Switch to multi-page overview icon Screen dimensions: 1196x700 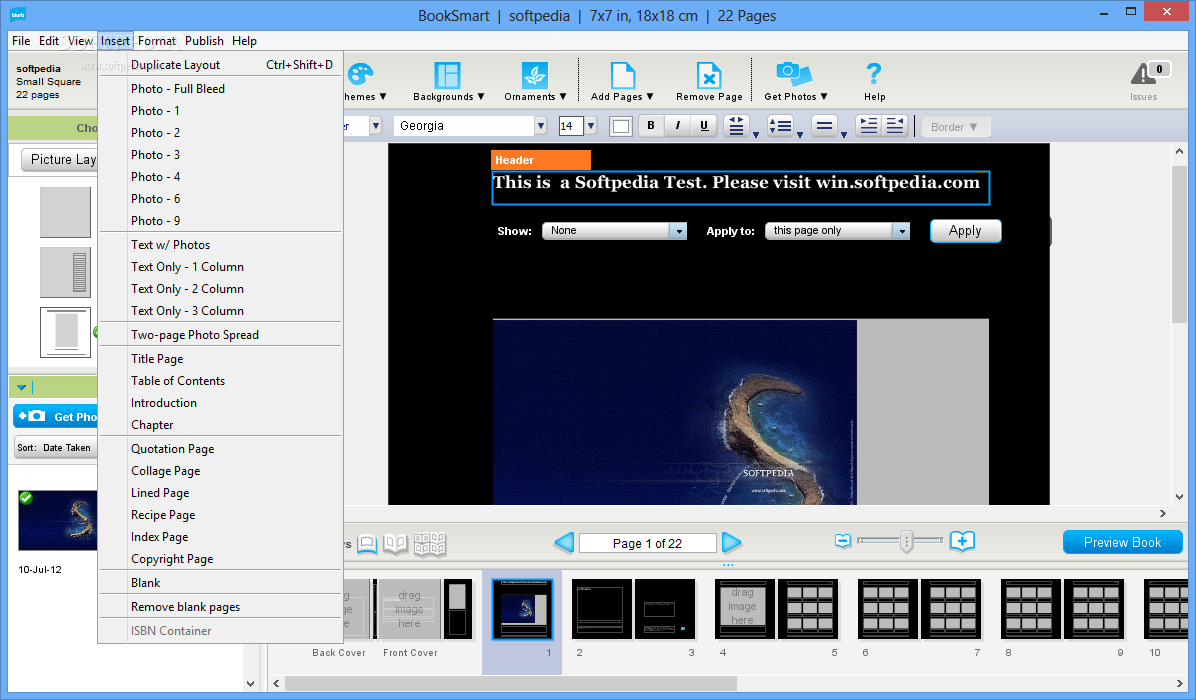429,544
